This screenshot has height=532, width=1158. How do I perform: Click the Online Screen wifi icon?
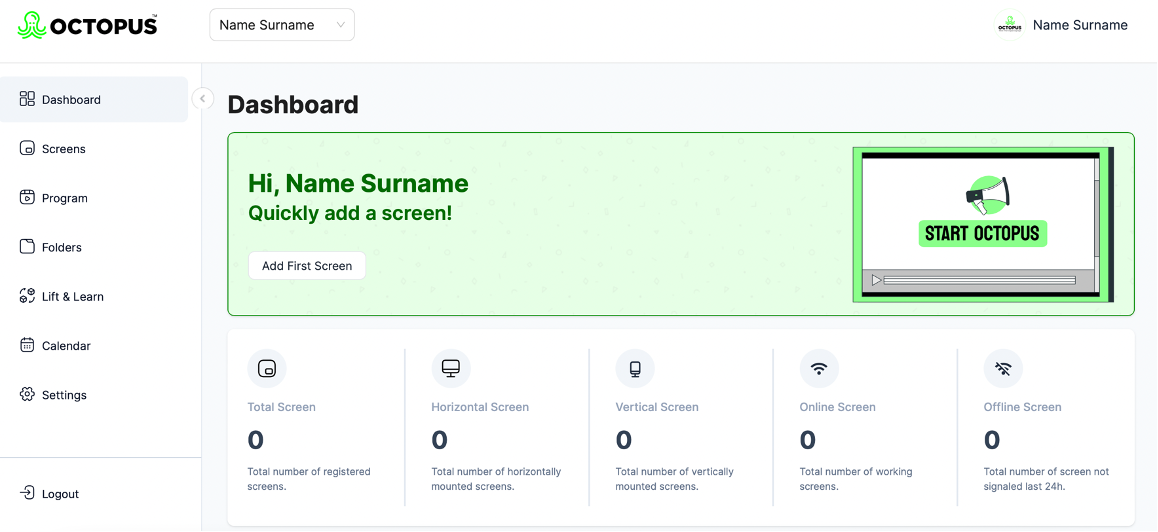[x=819, y=369]
